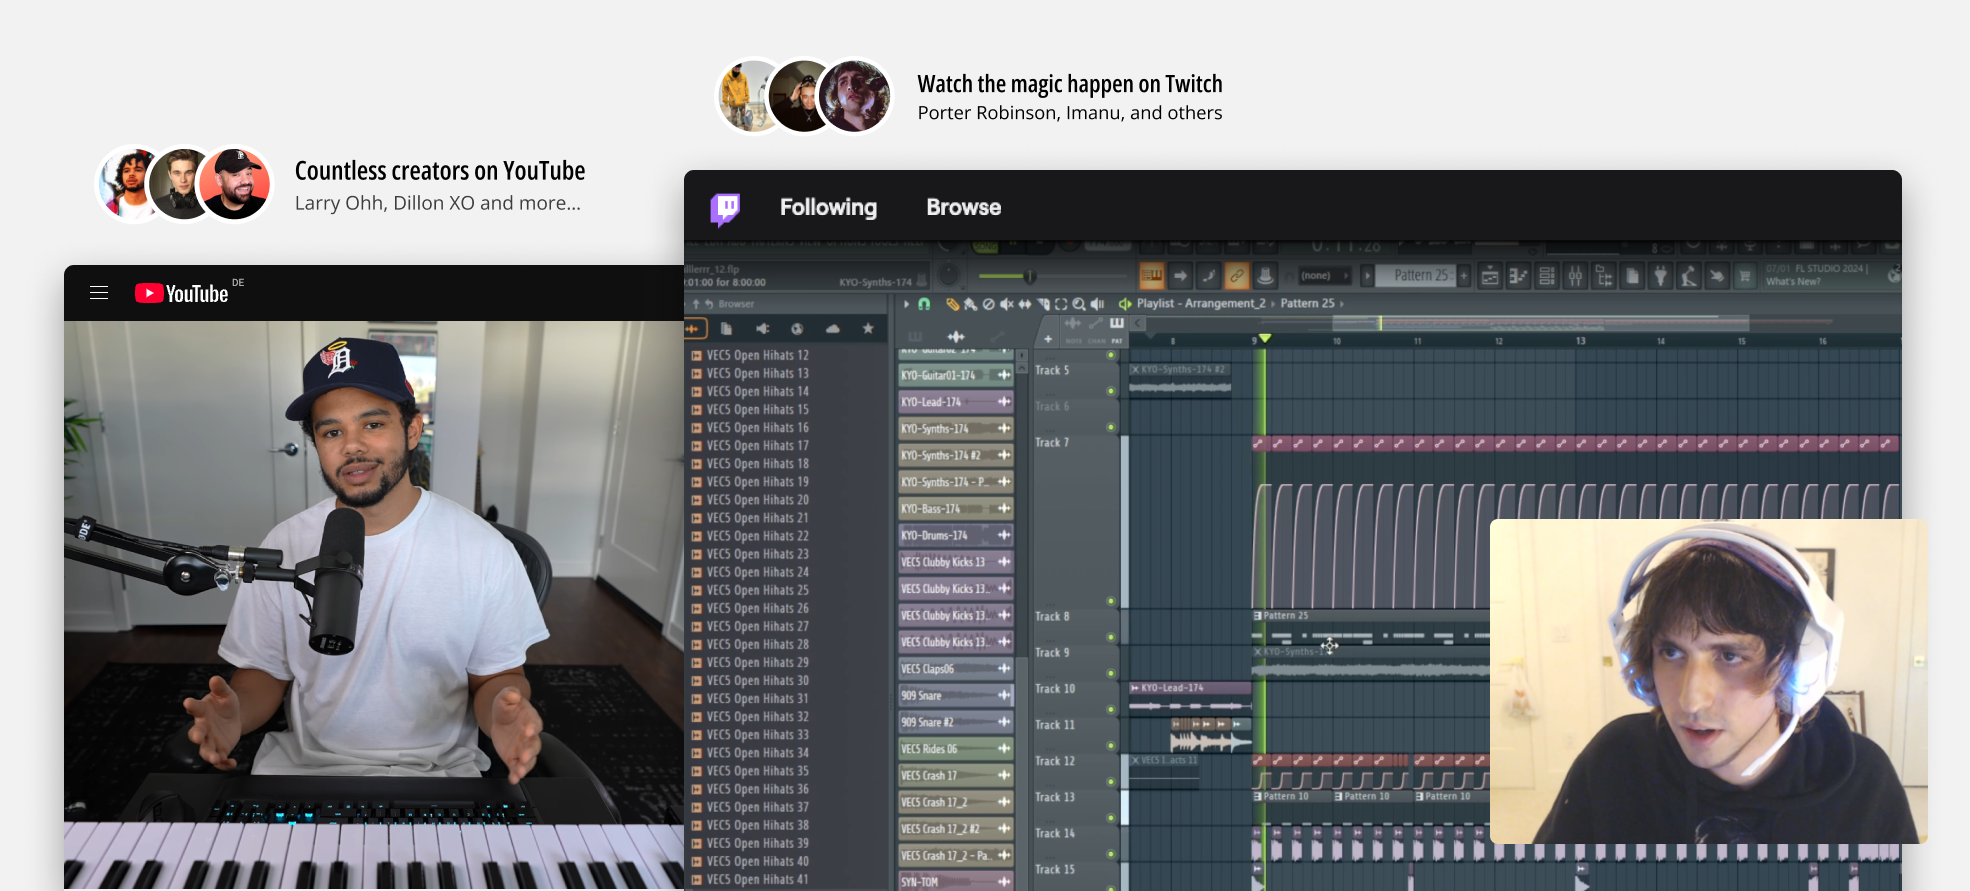This screenshot has height=891, width=1970.
Task: Select VEC5 Claps06 in the picker panel
Action: (x=956, y=669)
